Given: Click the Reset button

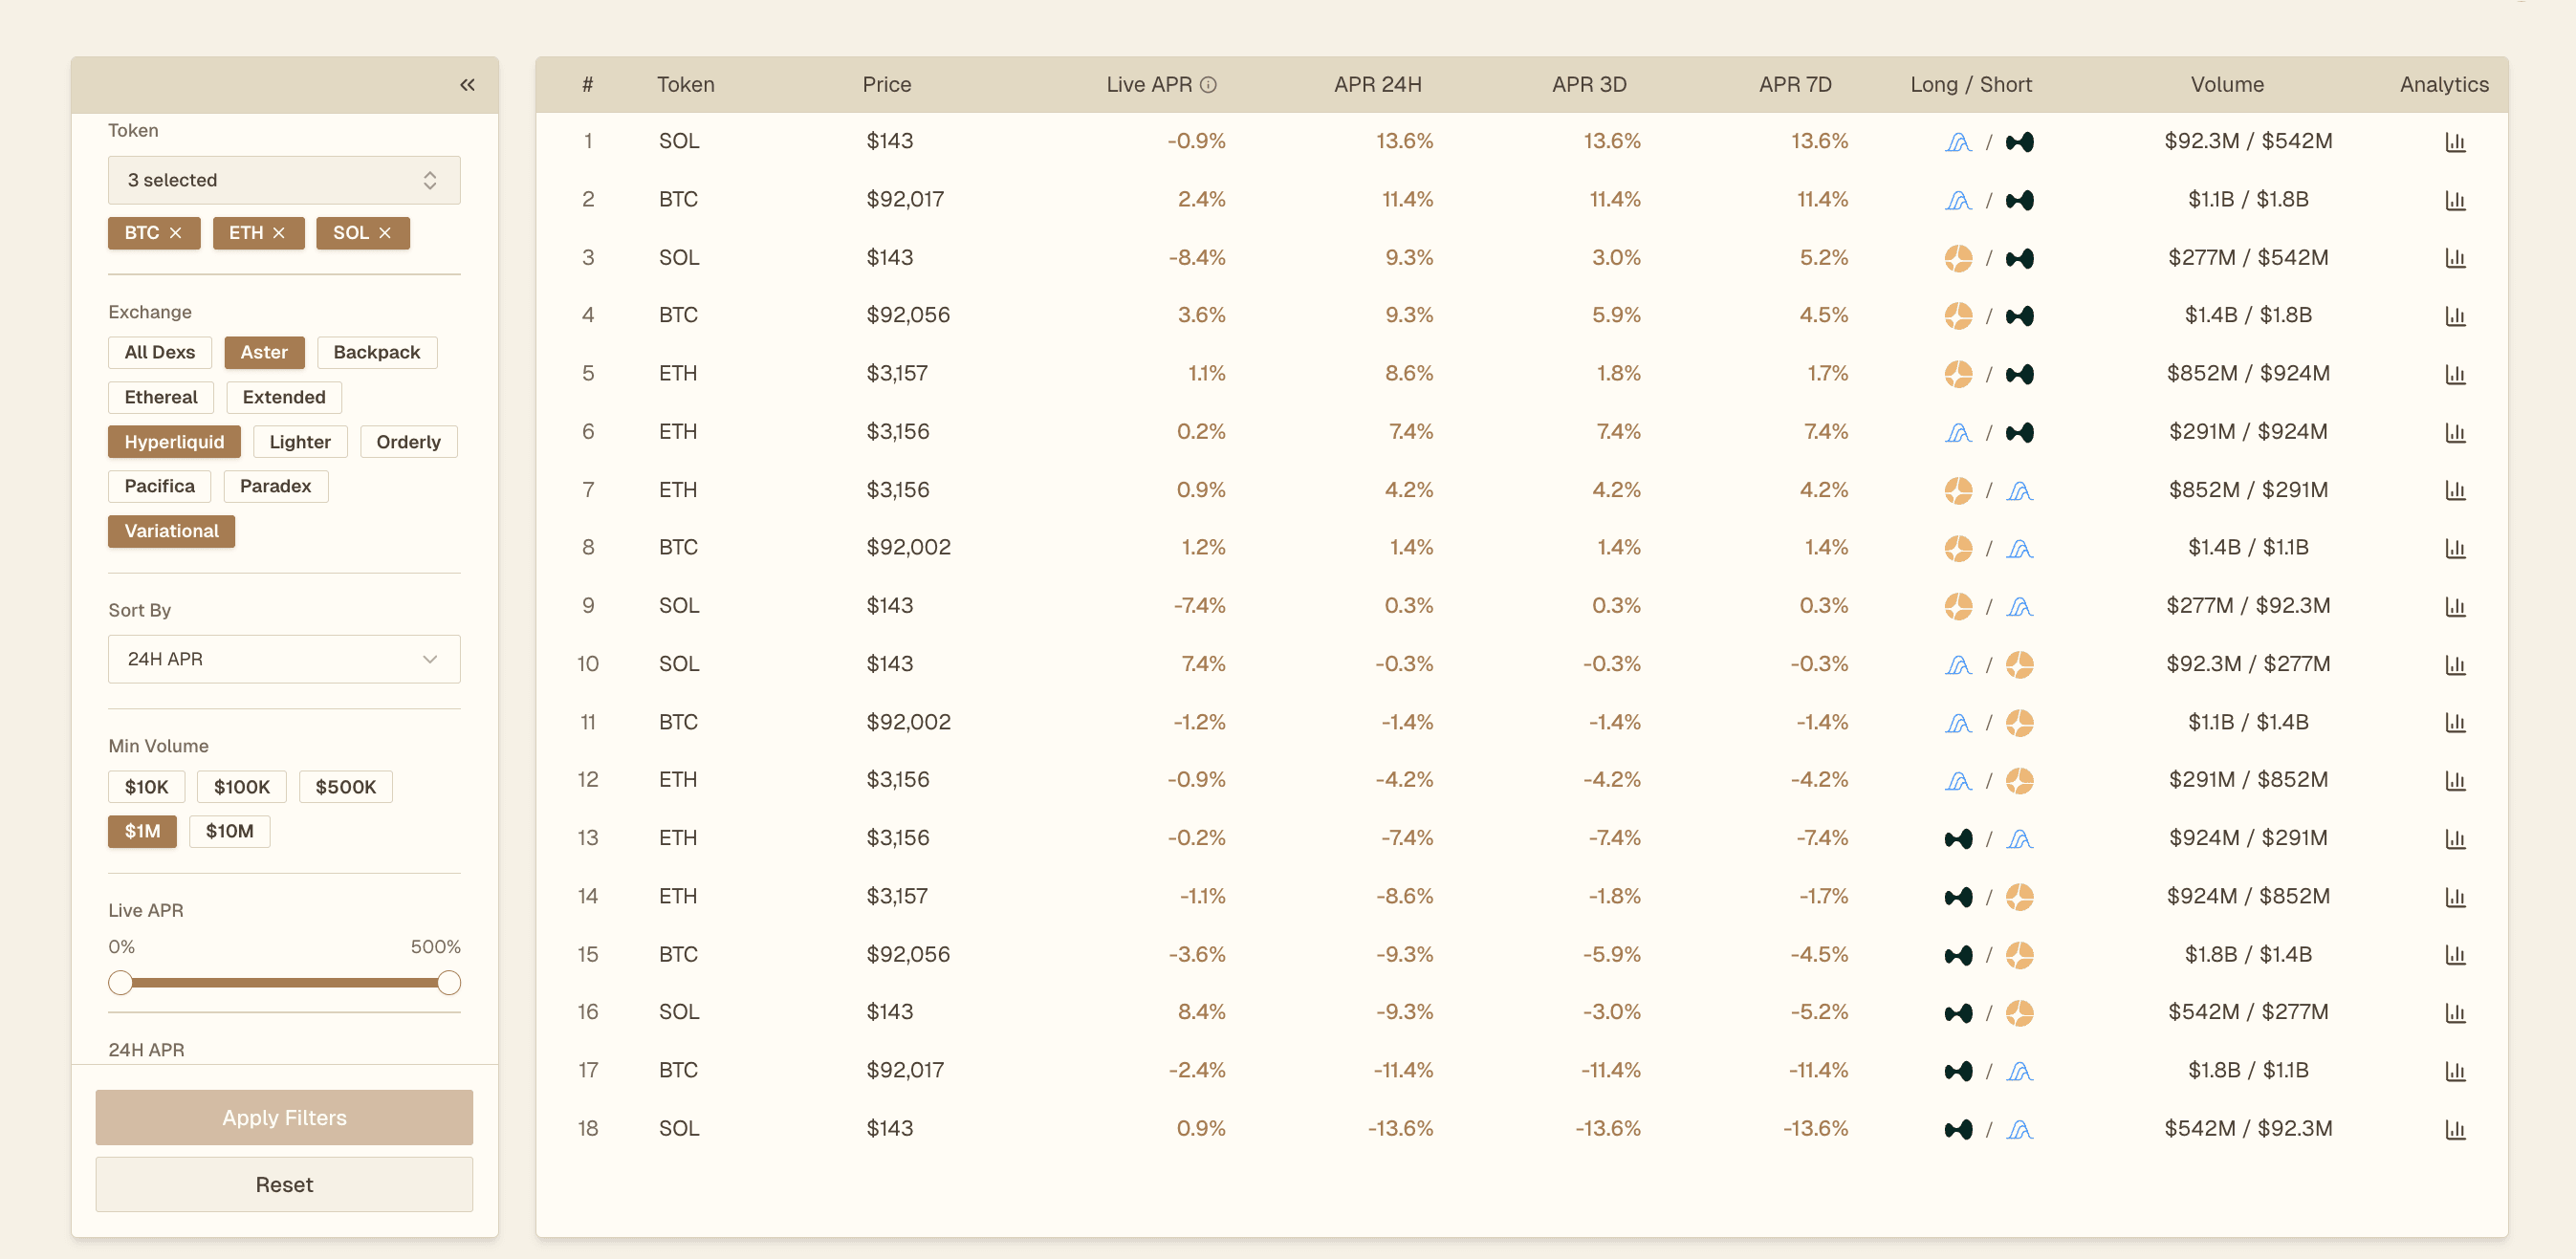Looking at the screenshot, I should point(284,1184).
